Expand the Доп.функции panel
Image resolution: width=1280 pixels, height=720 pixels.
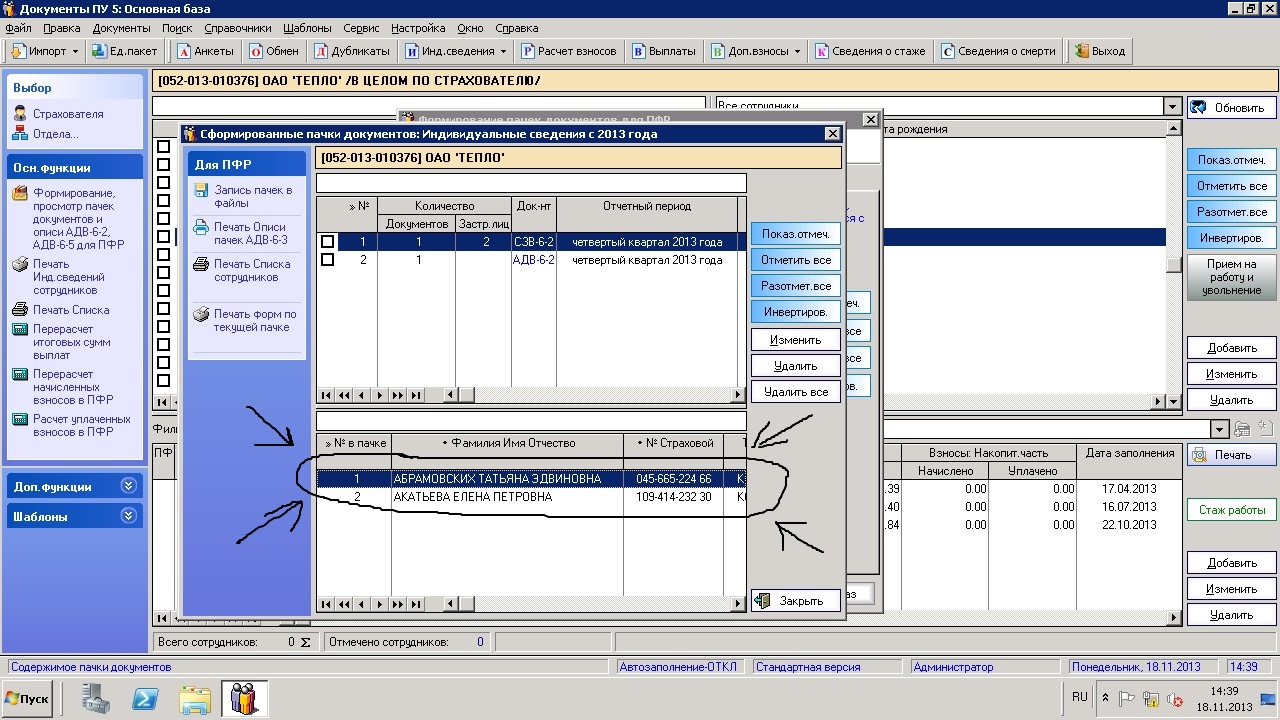(127, 486)
